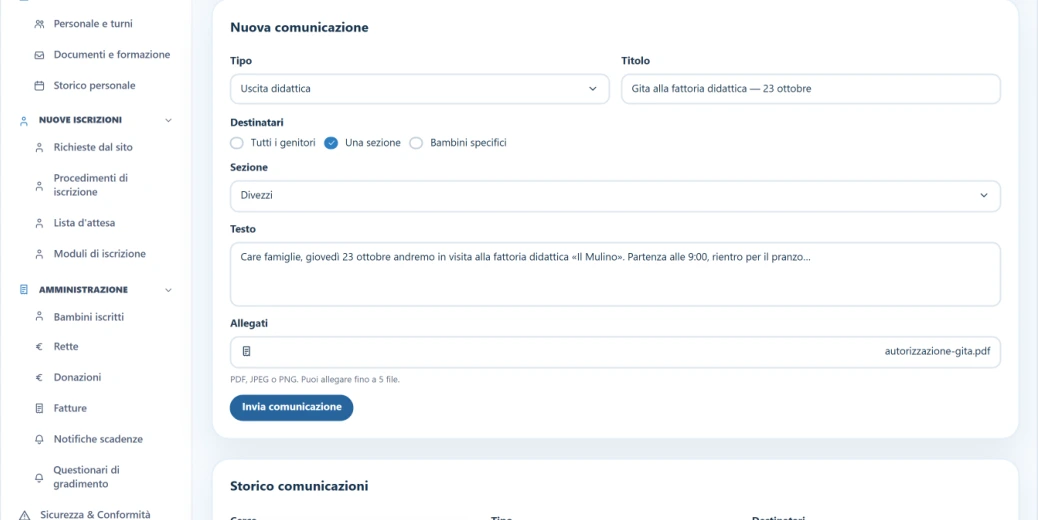The width and height of the screenshot is (1038, 520).
Task: Click the person icon beside Procedimenti di iscrizione
Action: tap(39, 185)
